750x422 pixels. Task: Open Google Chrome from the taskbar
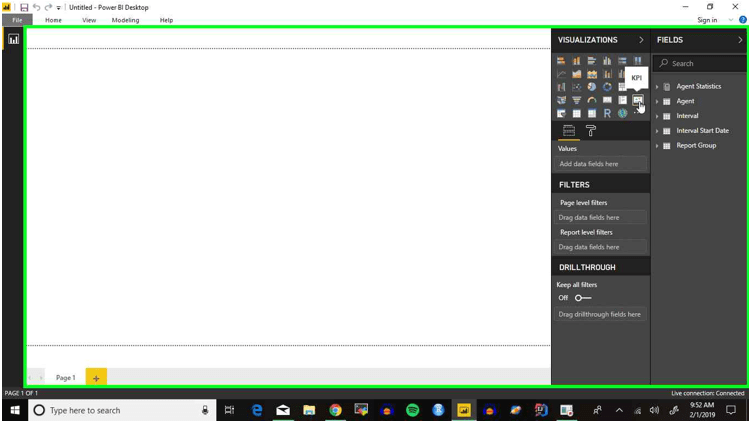[x=335, y=410]
